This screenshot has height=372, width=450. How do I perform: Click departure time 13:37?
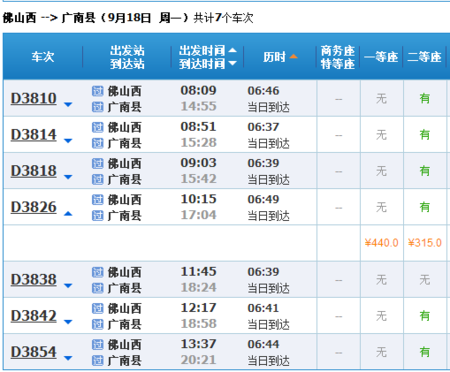pos(198,344)
